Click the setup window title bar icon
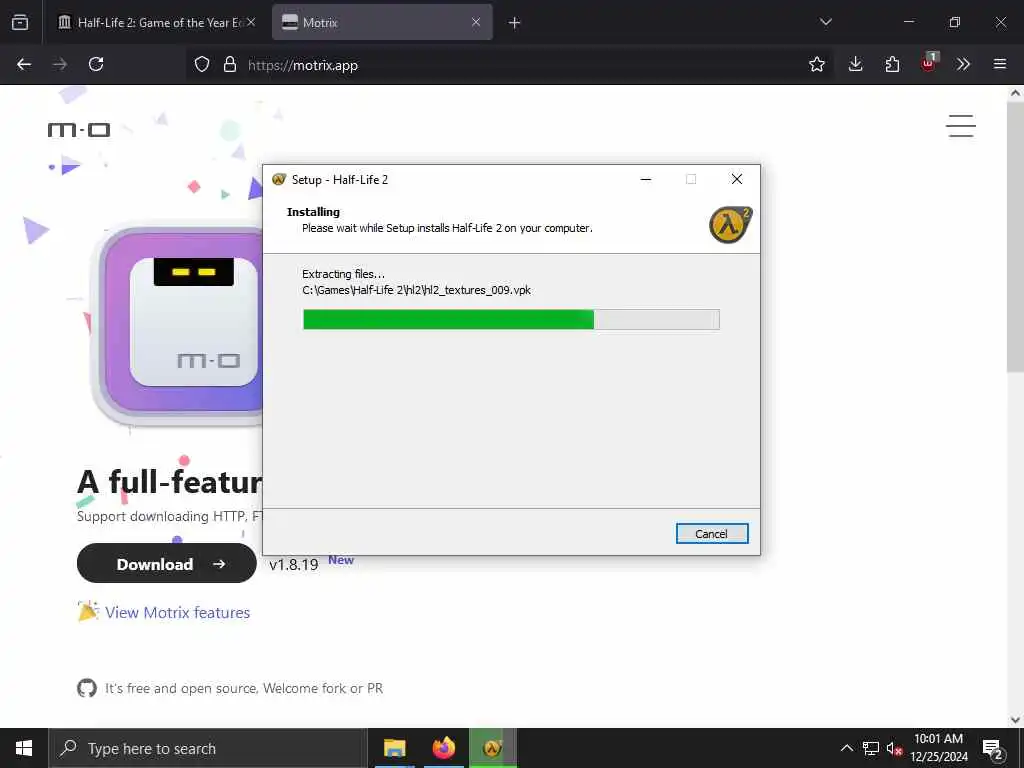Viewport: 1024px width, 768px height. (279, 180)
